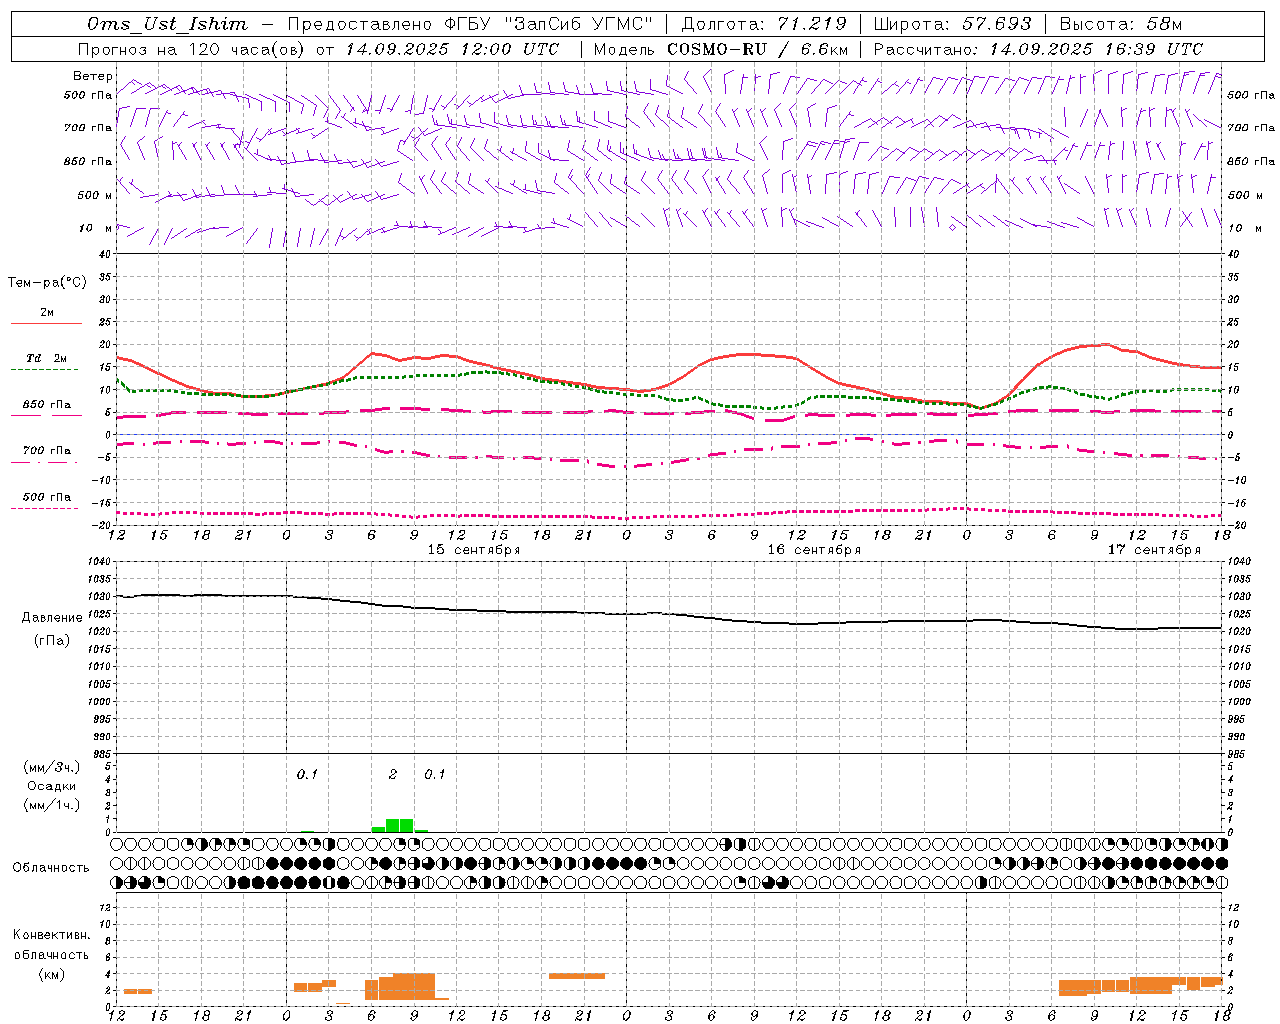Click the station name Oms_Ust_Ishim in the header

click(x=167, y=24)
